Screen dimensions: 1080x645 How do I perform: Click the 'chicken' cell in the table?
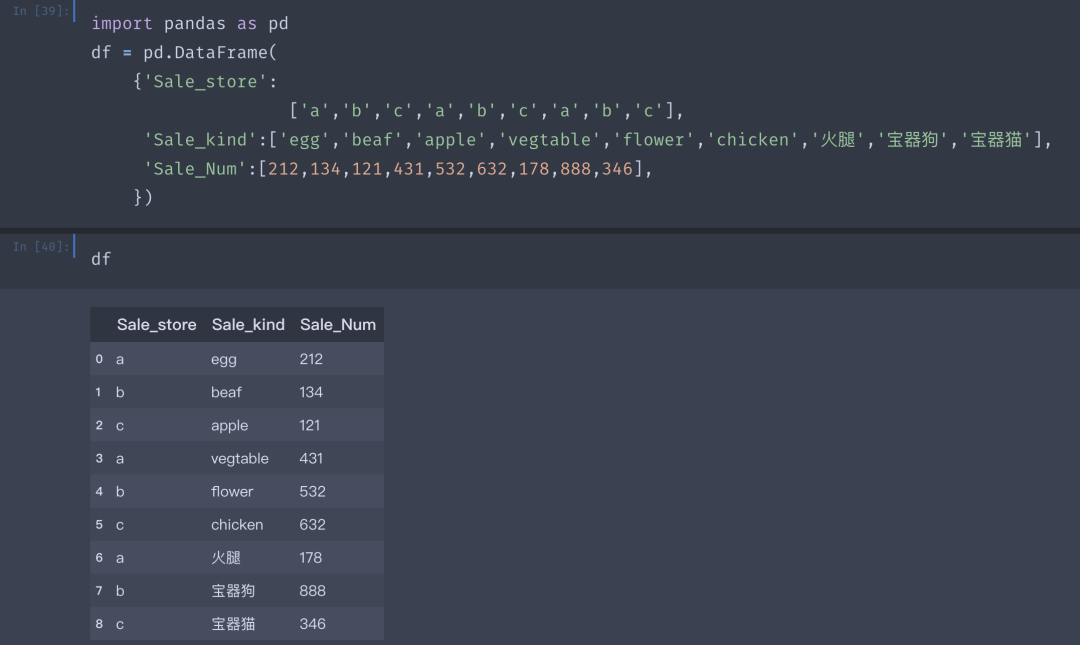pyautogui.click(x=237, y=524)
